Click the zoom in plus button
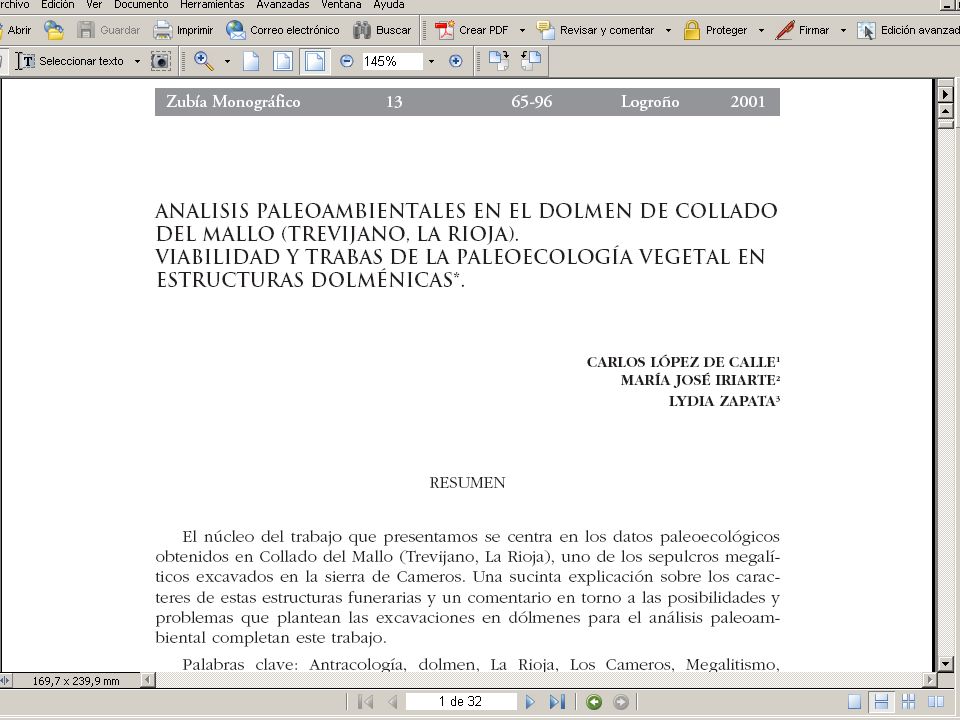Viewport: 960px width, 720px height. pyautogui.click(x=456, y=61)
